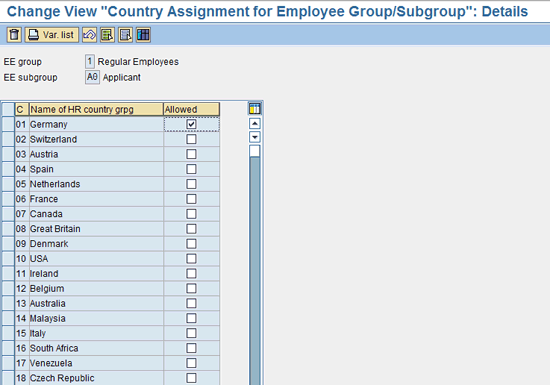
Task: Click the 'Netherlands' country name cell
Action: click(x=96, y=184)
